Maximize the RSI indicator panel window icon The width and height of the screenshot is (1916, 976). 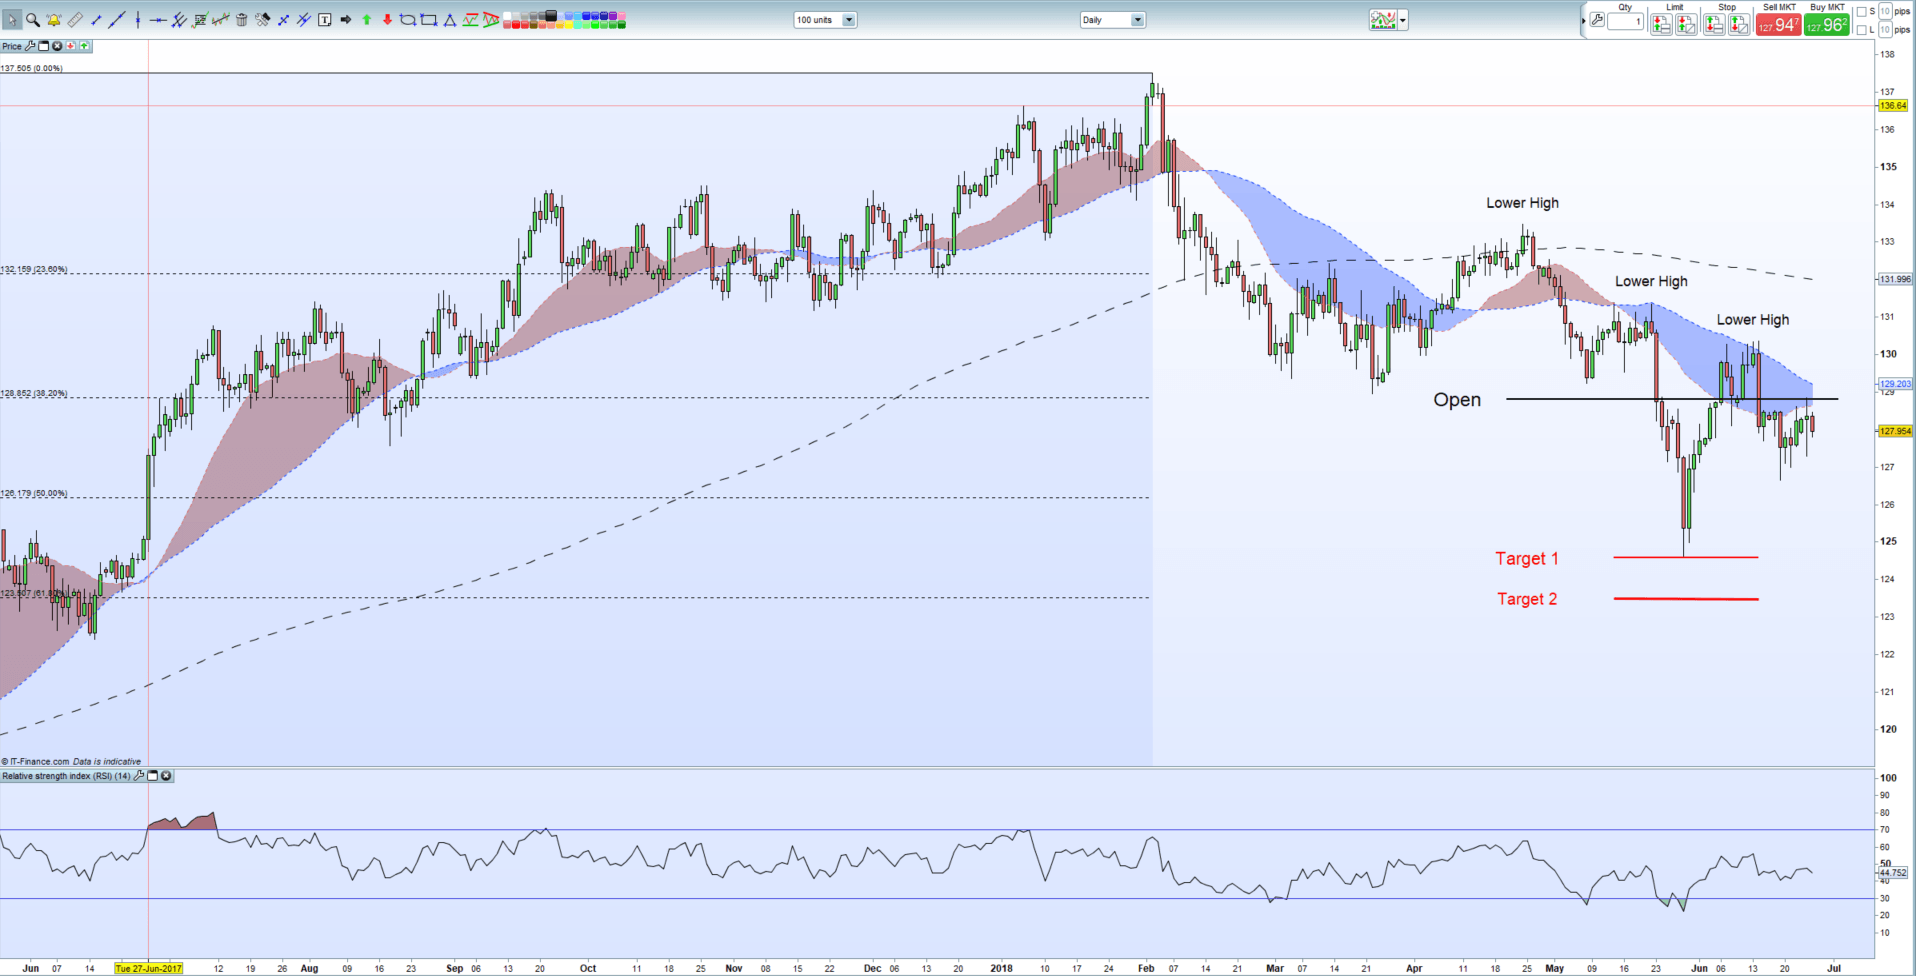point(153,776)
